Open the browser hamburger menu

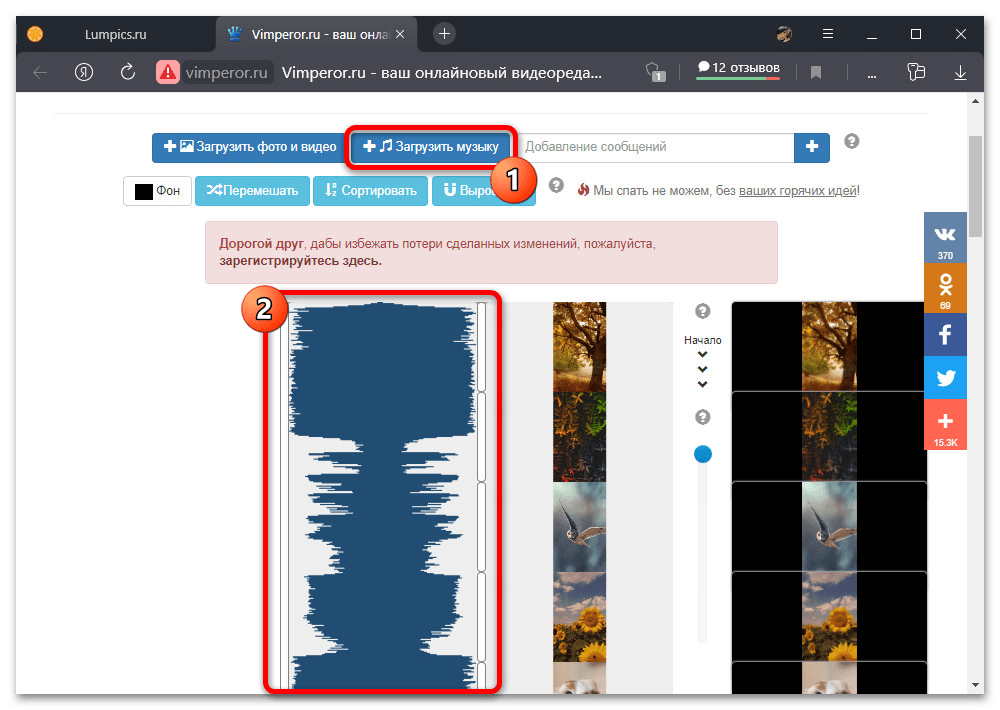[x=827, y=34]
